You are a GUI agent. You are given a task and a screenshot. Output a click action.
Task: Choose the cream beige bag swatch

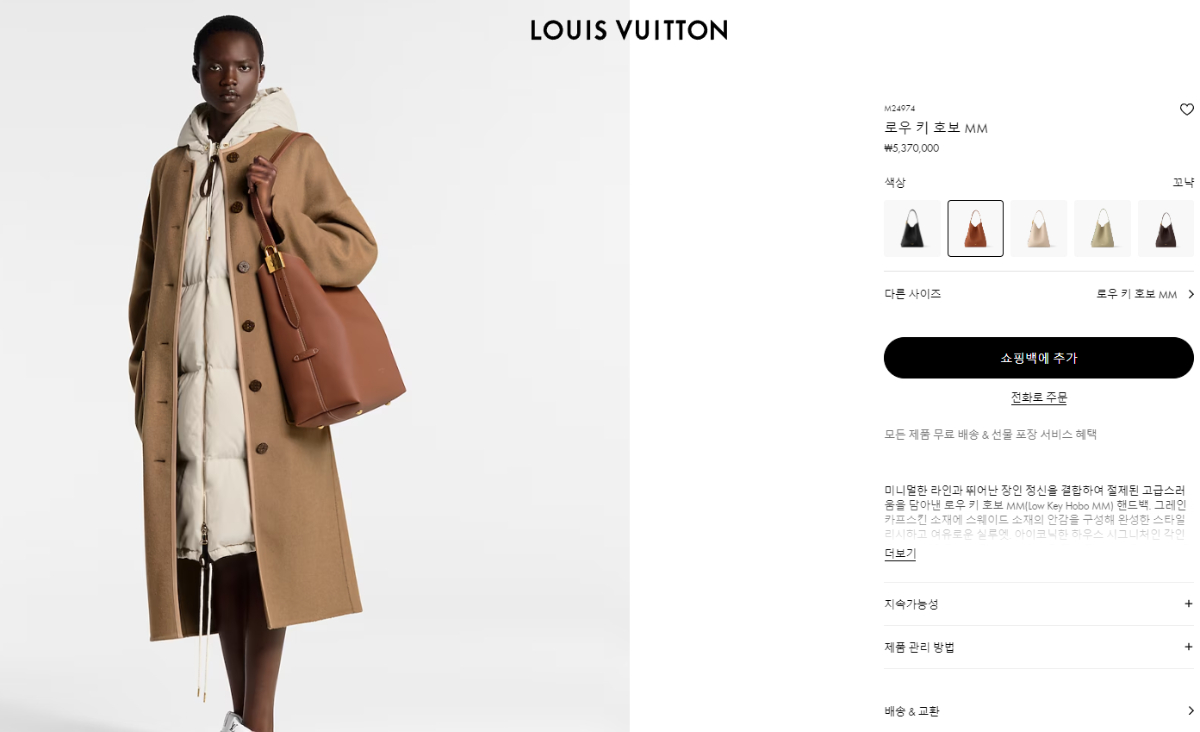[1039, 228]
